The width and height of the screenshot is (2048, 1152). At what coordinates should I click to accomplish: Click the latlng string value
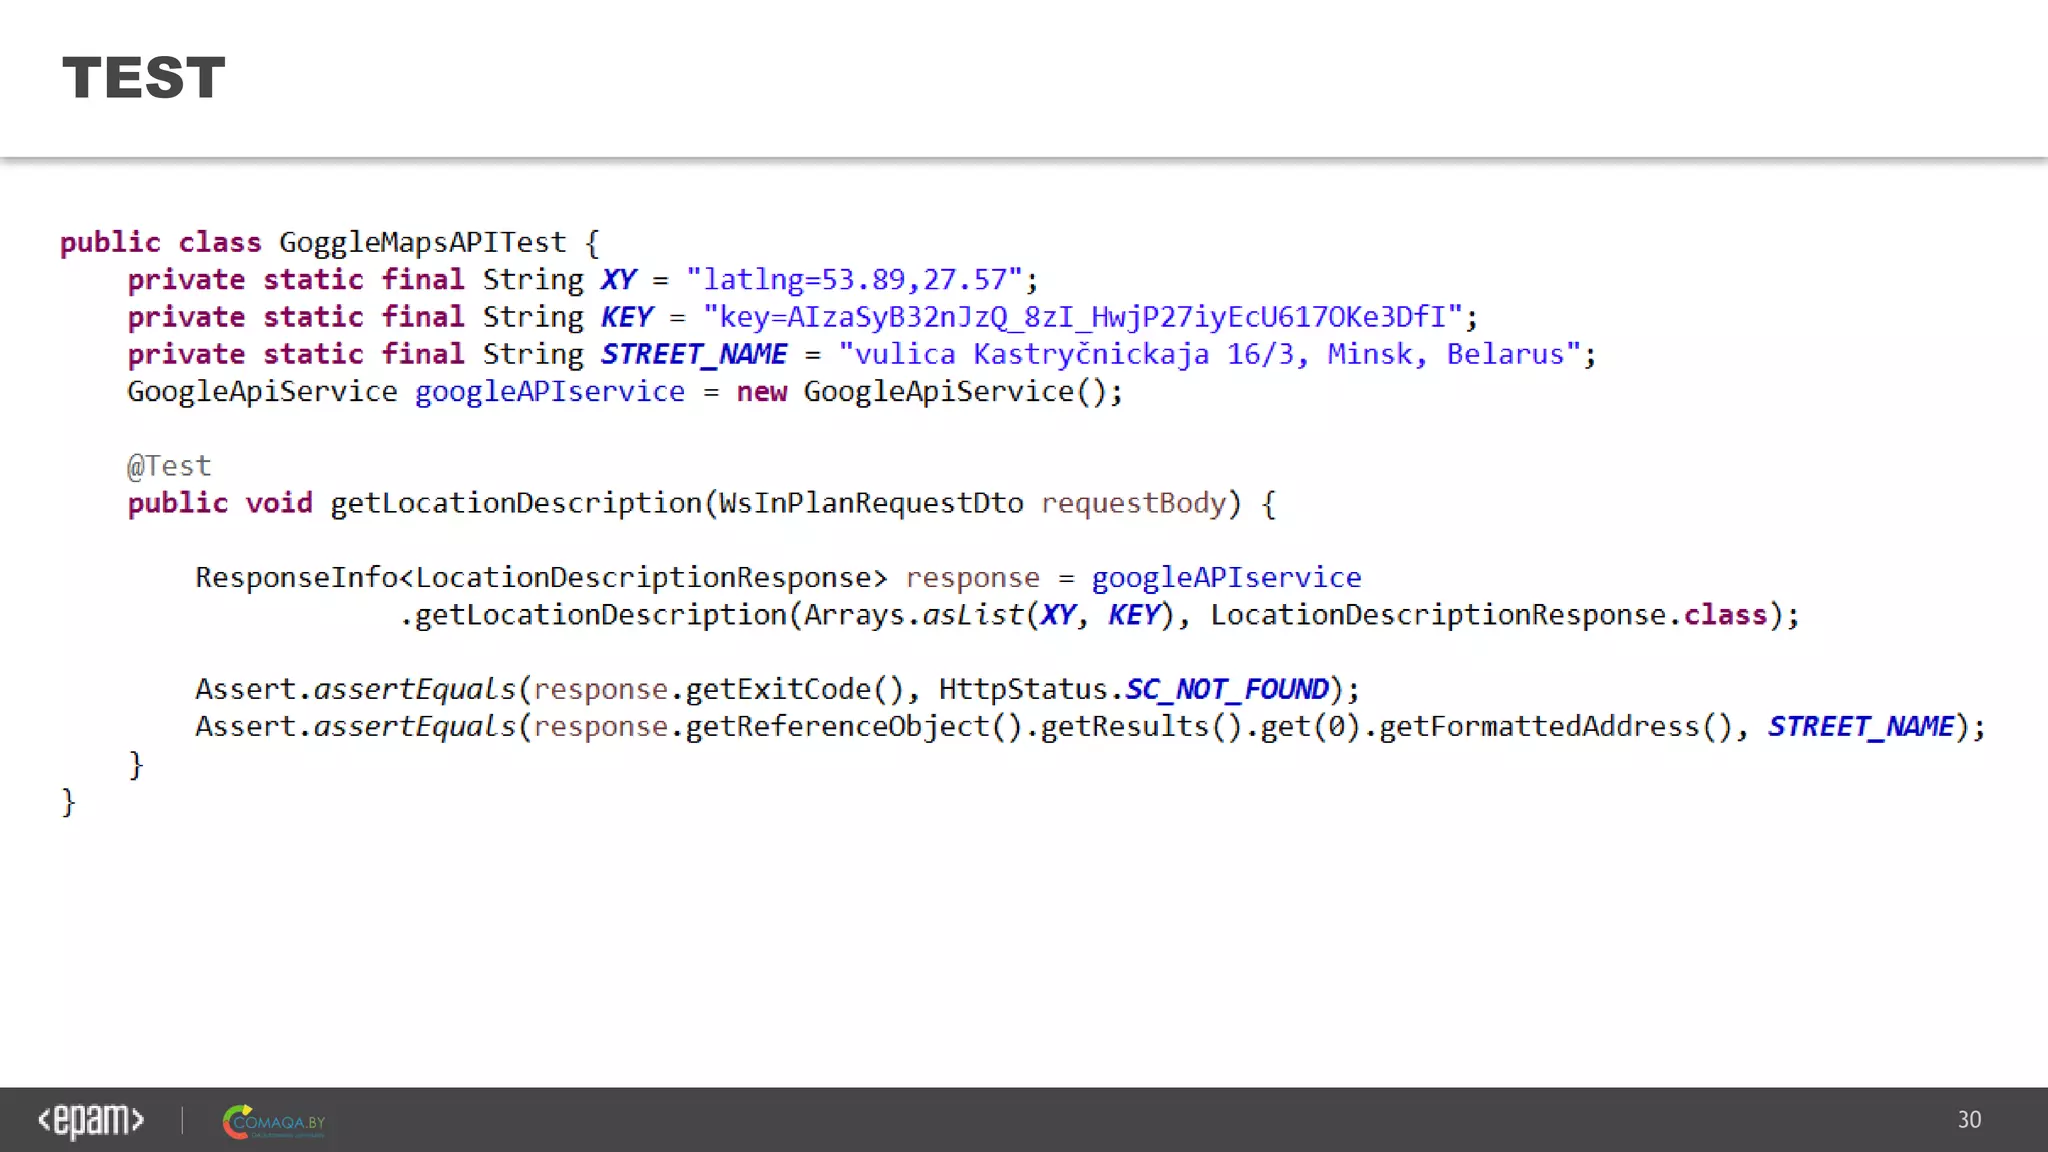point(854,280)
